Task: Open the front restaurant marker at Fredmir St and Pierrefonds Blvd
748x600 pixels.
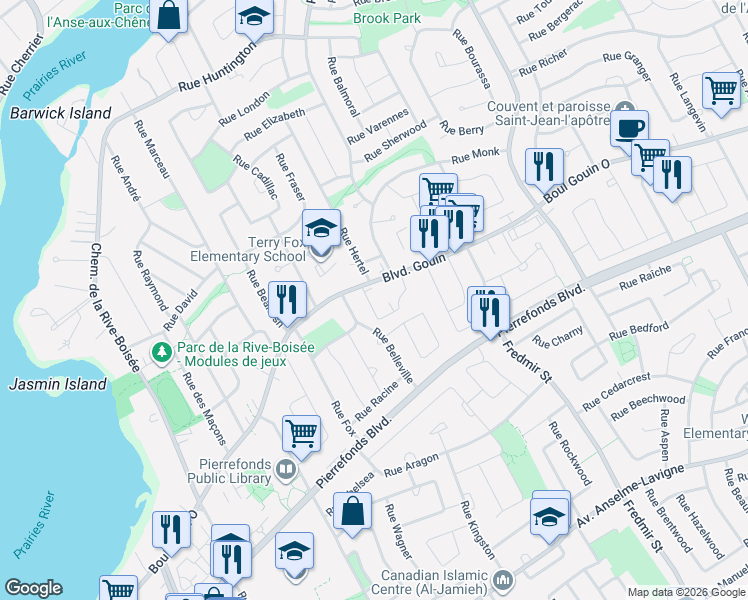Action: point(490,315)
